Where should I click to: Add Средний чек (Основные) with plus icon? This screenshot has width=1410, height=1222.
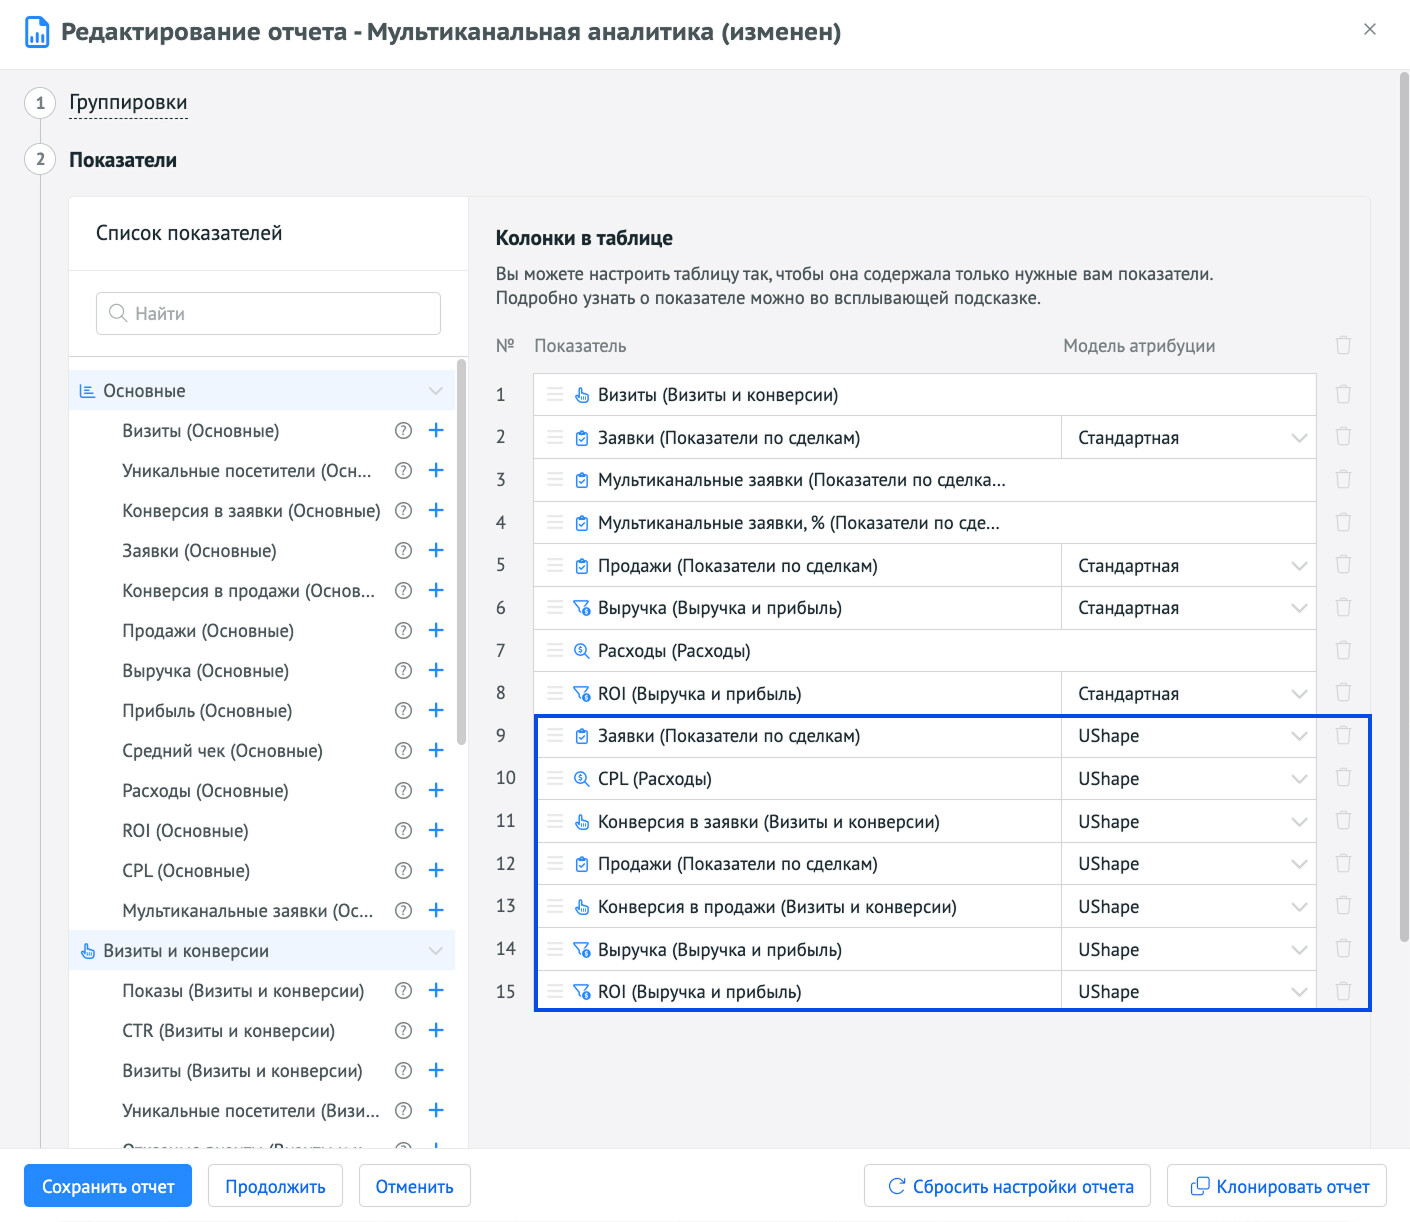point(436,750)
